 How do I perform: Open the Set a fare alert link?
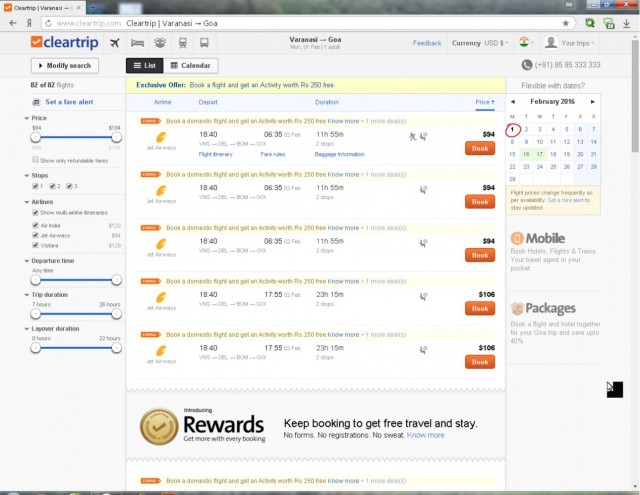pos(69,102)
